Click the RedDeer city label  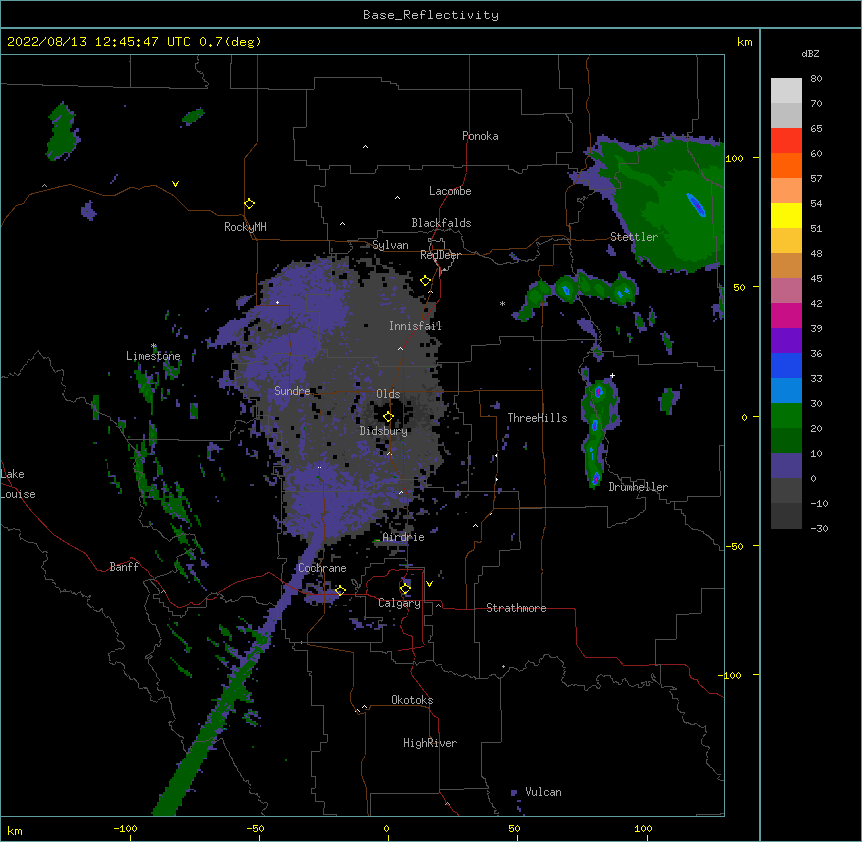440,255
